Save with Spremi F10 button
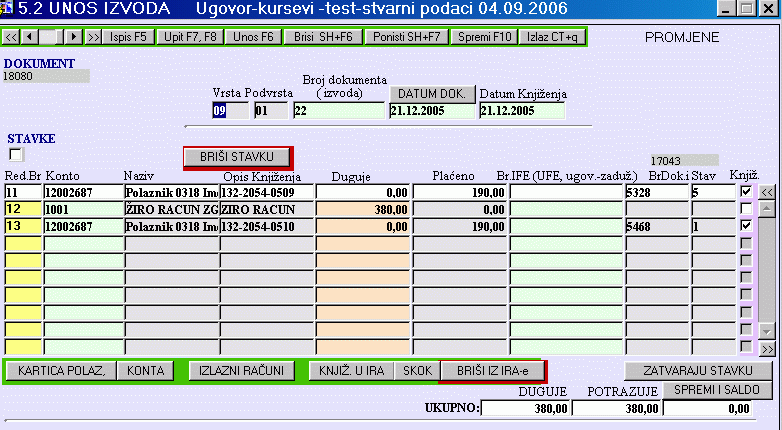This screenshot has width=782, height=430. pyautogui.click(x=485, y=37)
